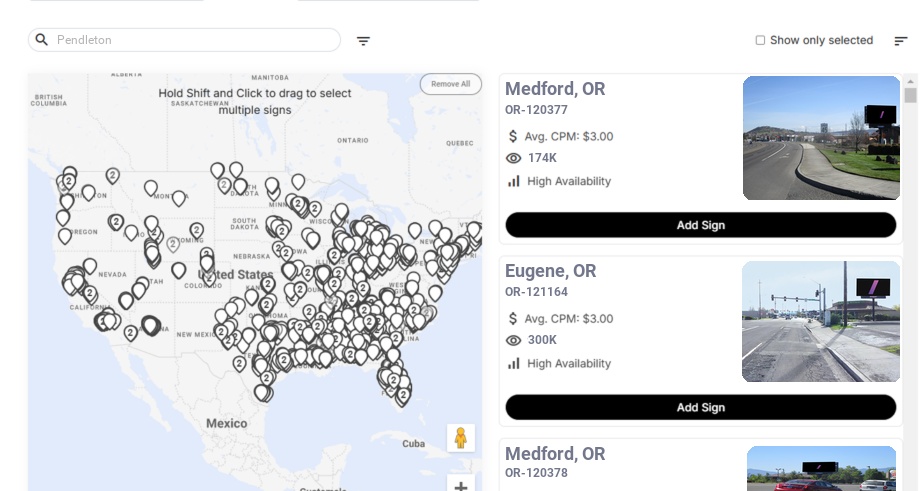The width and height of the screenshot is (920, 491).
Task: Click the search magnifier icon
Action: 42,40
